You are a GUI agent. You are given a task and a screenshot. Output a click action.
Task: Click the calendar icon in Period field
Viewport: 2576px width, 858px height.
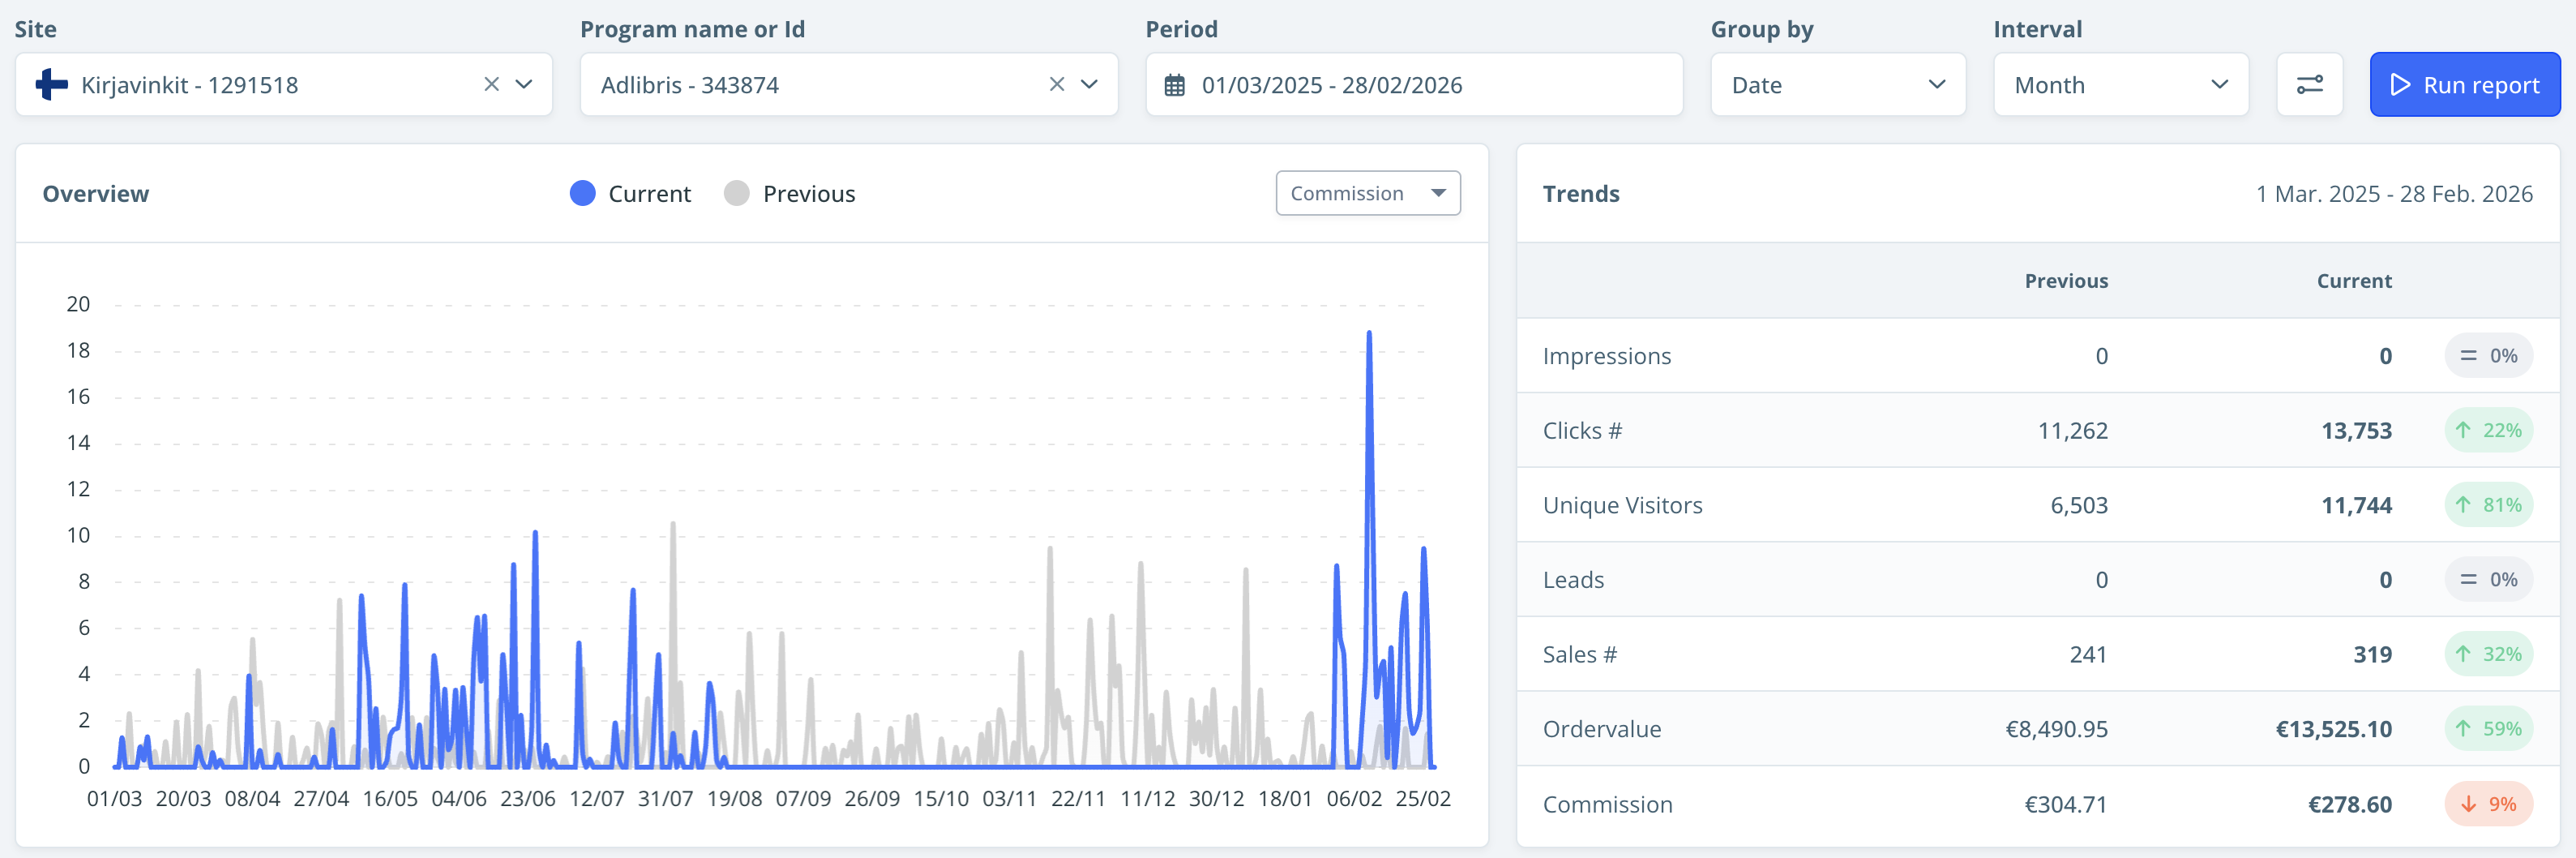coord(1175,86)
